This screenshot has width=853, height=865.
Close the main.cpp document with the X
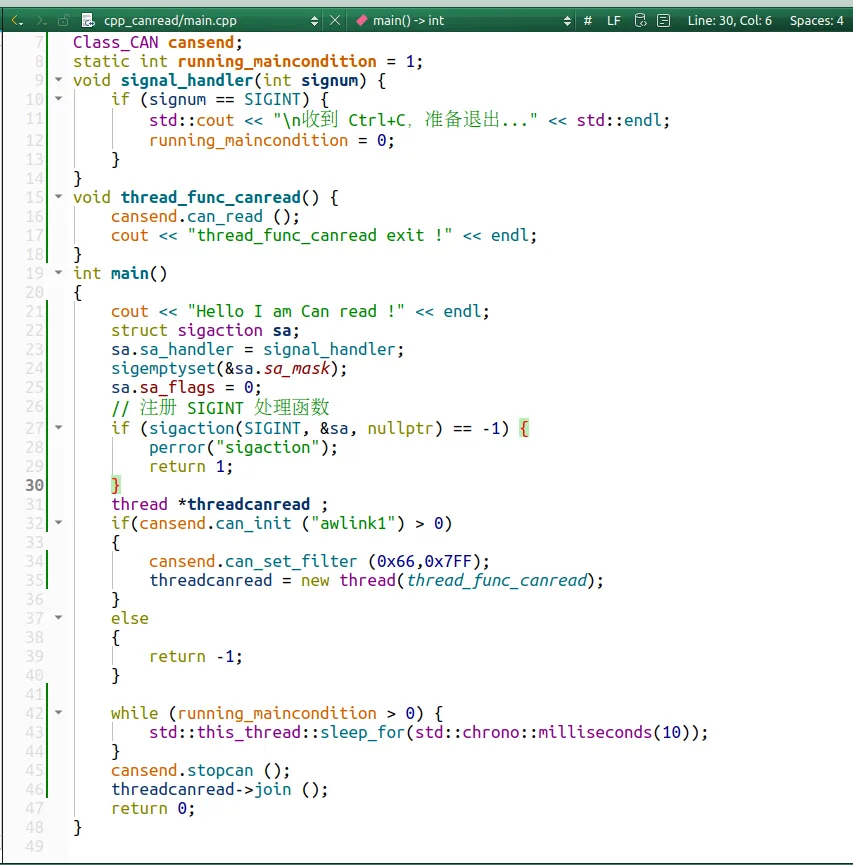(x=335, y=21)
